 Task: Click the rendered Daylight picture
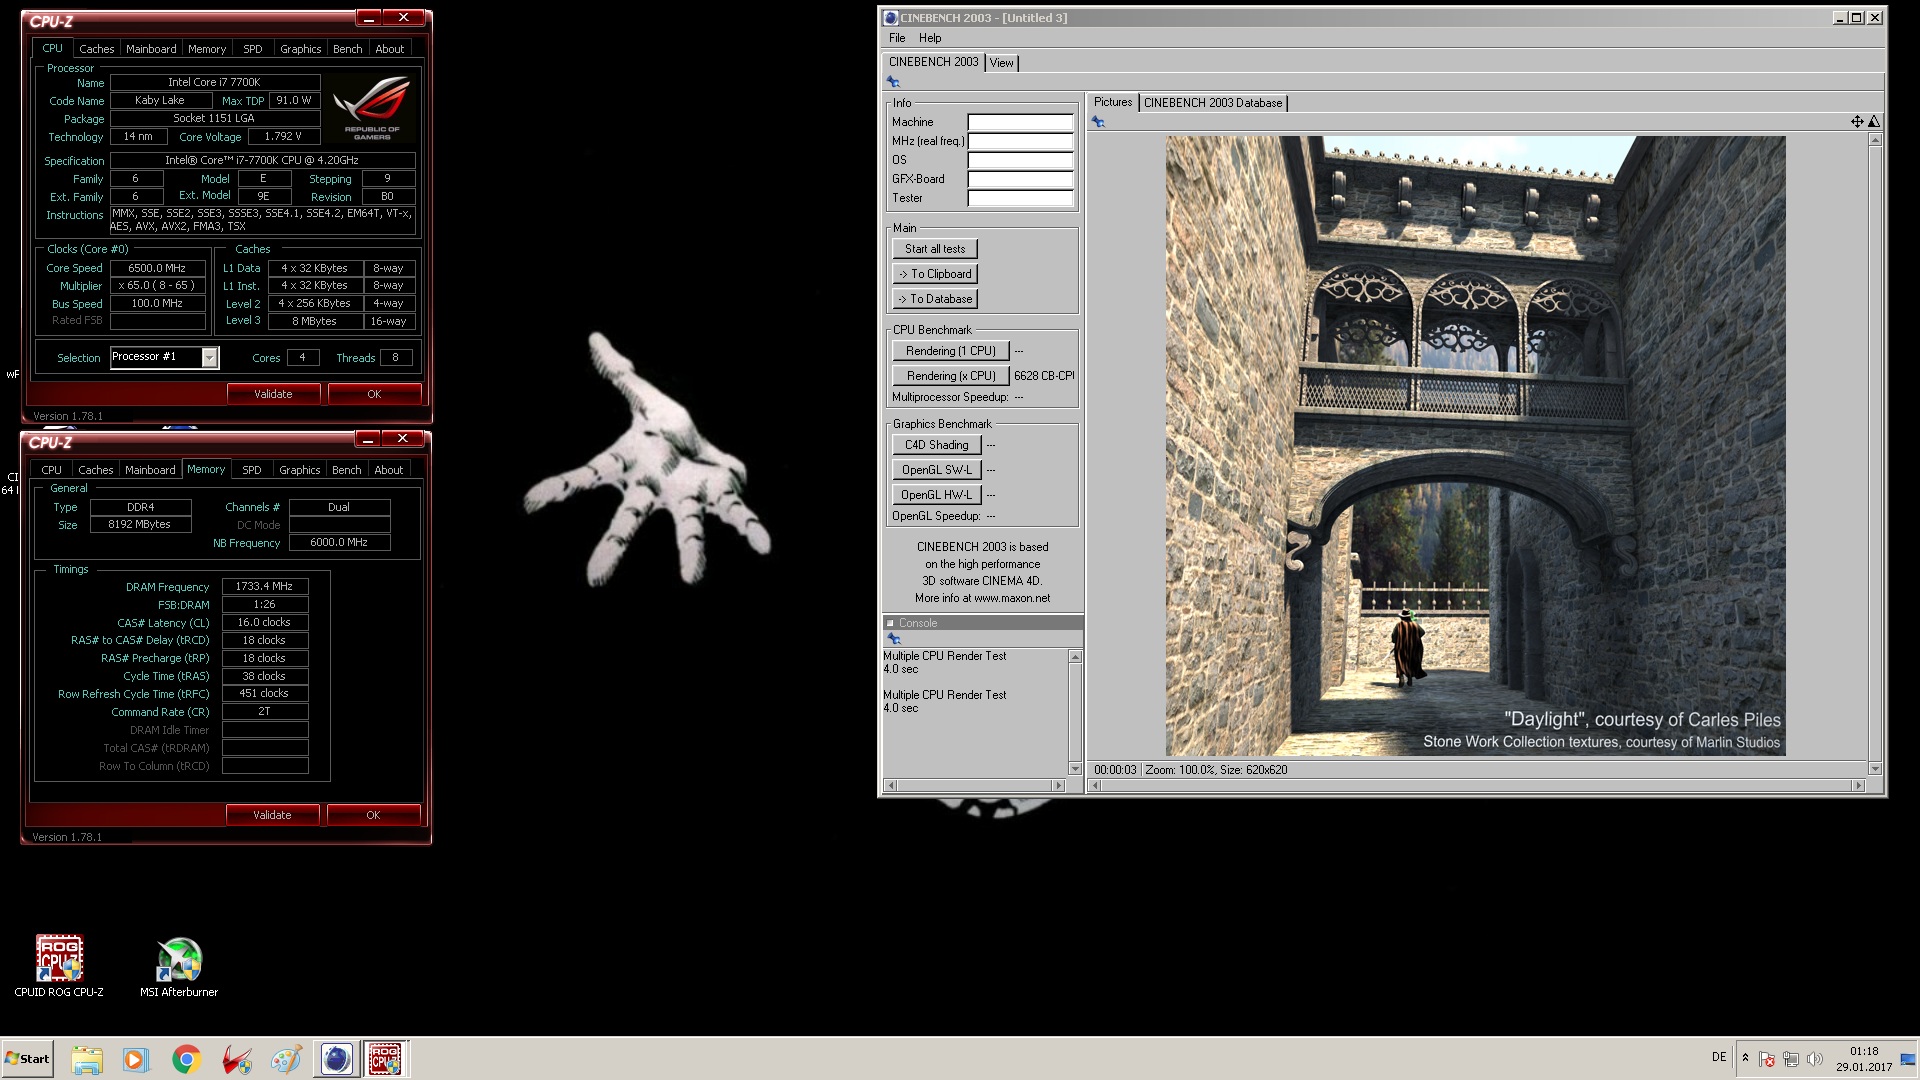pos(1475,446)
